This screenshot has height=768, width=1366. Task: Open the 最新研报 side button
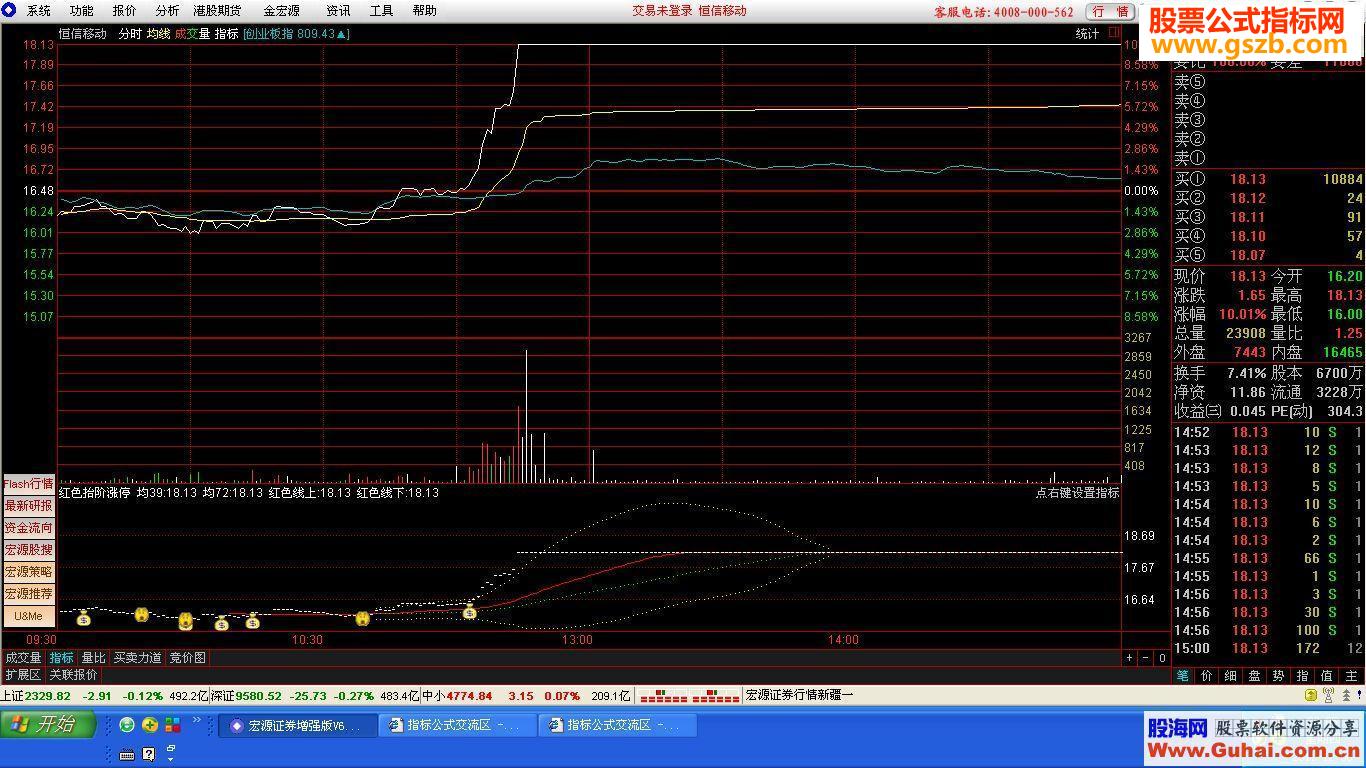click(29, 506)
